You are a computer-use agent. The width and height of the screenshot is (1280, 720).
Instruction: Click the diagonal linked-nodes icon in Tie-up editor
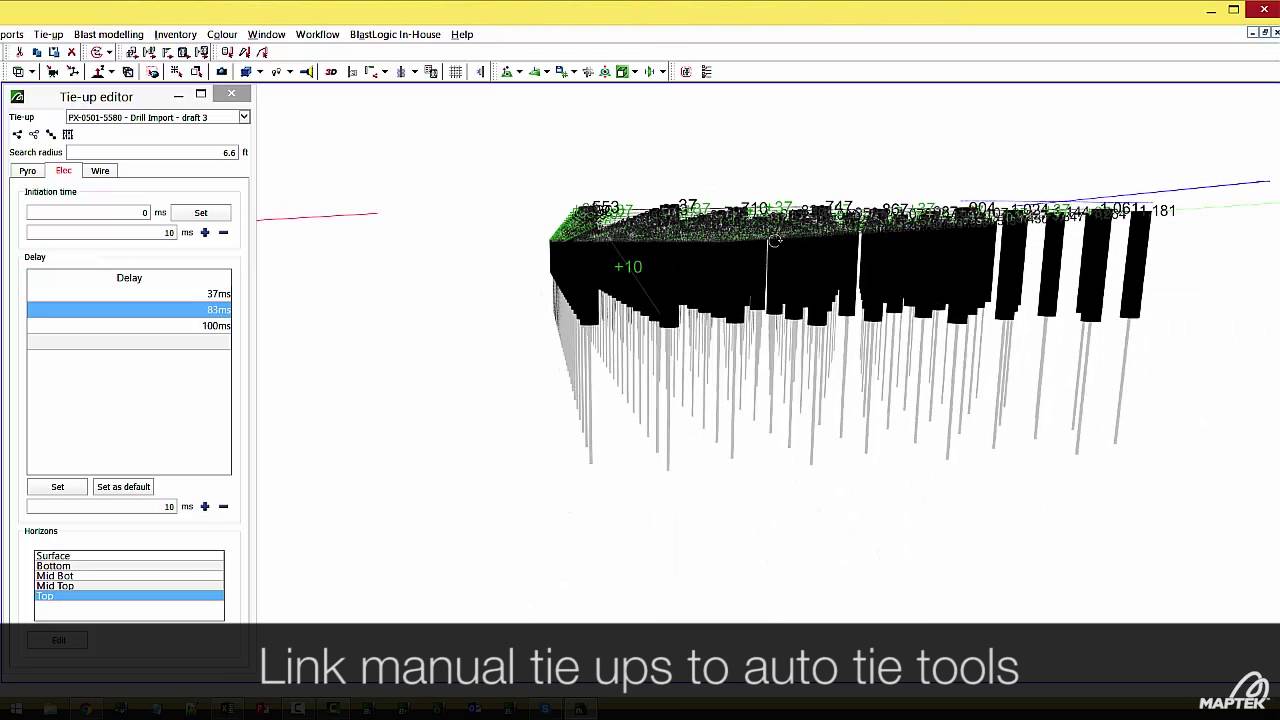click(51, 134)
